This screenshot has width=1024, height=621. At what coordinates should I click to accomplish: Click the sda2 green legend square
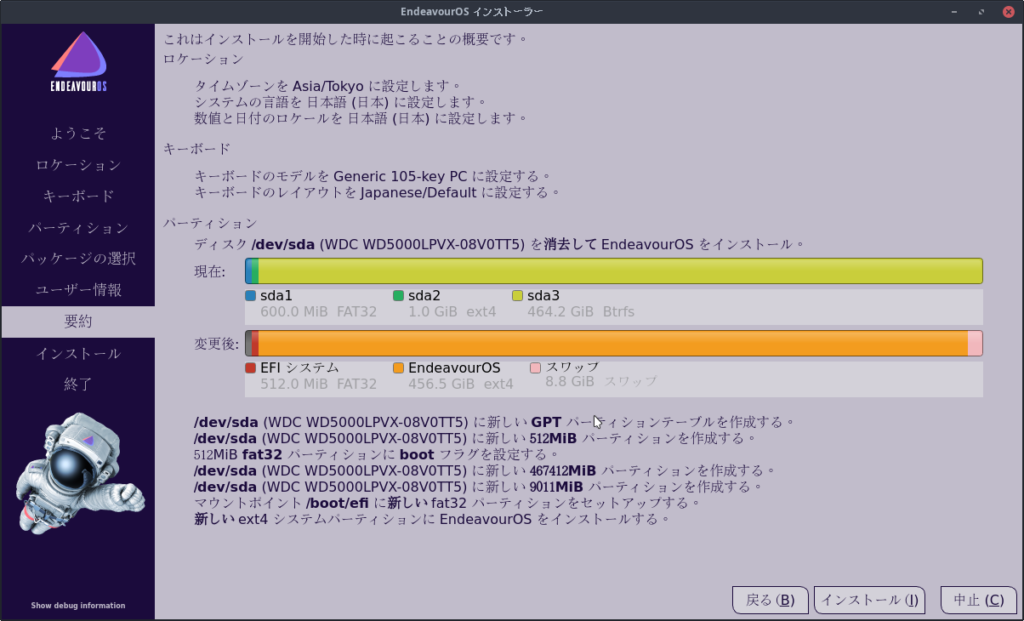pos(398,296)
